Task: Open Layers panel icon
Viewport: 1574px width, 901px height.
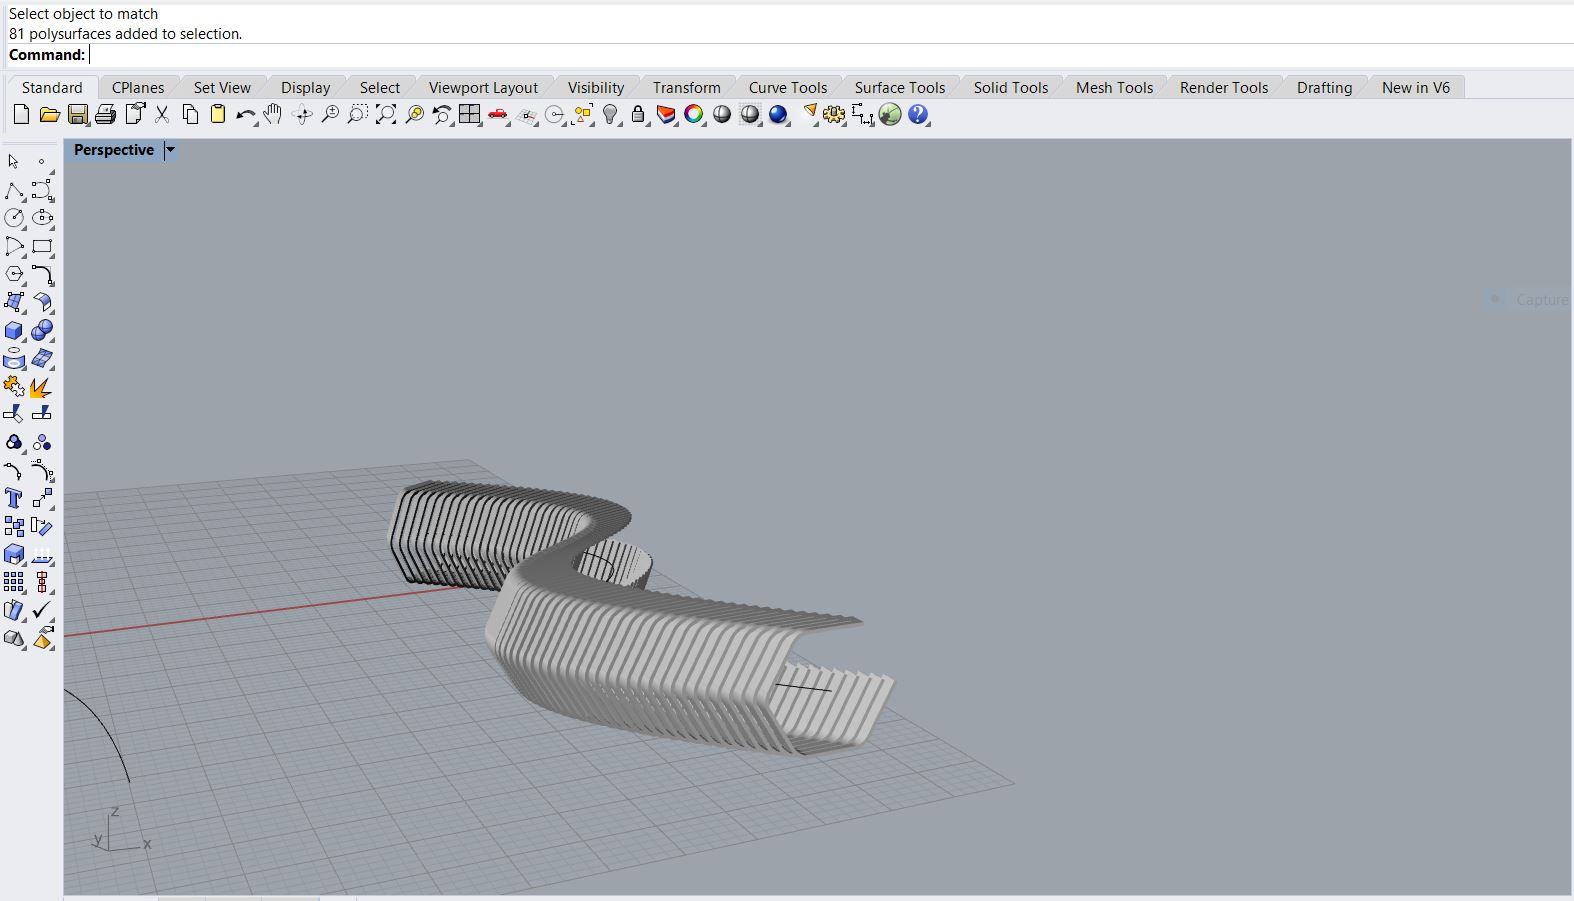Action: pyautogui.click(x=666, y=115)
